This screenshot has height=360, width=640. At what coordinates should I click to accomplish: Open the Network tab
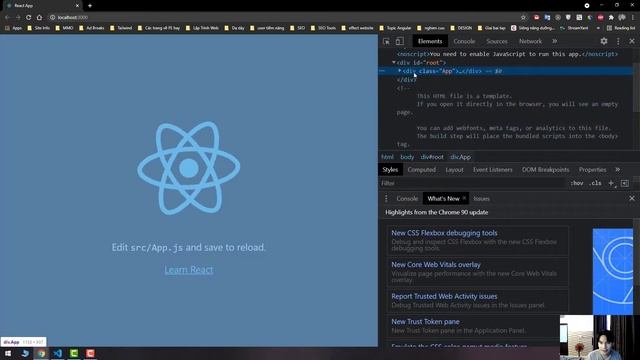point(530,41)
